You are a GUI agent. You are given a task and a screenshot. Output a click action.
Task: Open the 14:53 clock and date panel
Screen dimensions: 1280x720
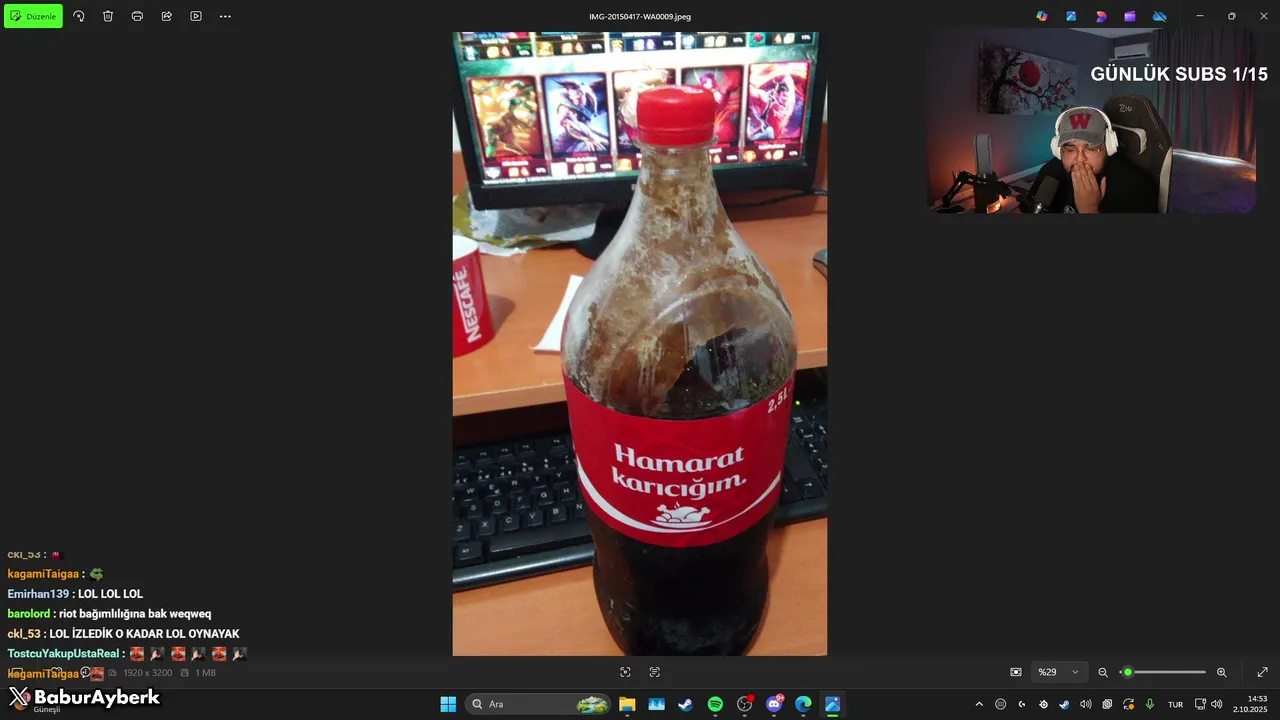tap(1250, 704)
